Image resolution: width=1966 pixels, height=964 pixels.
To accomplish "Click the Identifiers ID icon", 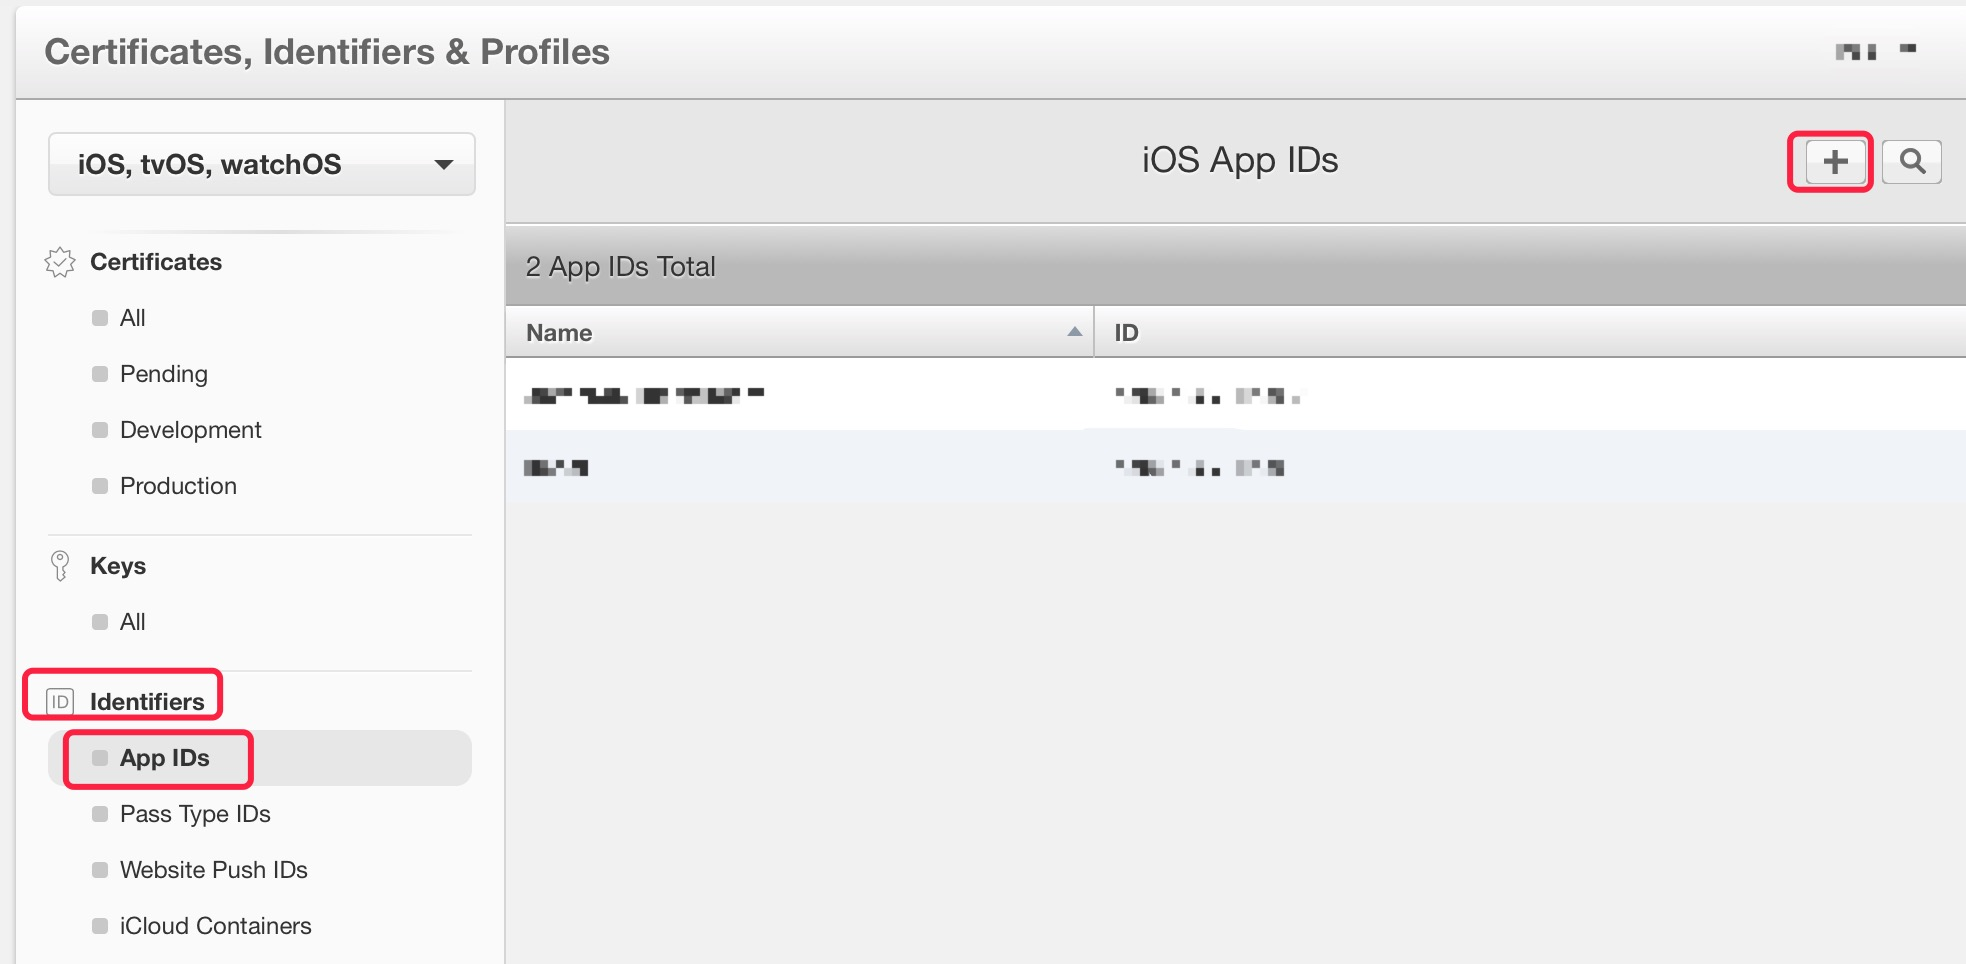I will (x=60, y=702).
